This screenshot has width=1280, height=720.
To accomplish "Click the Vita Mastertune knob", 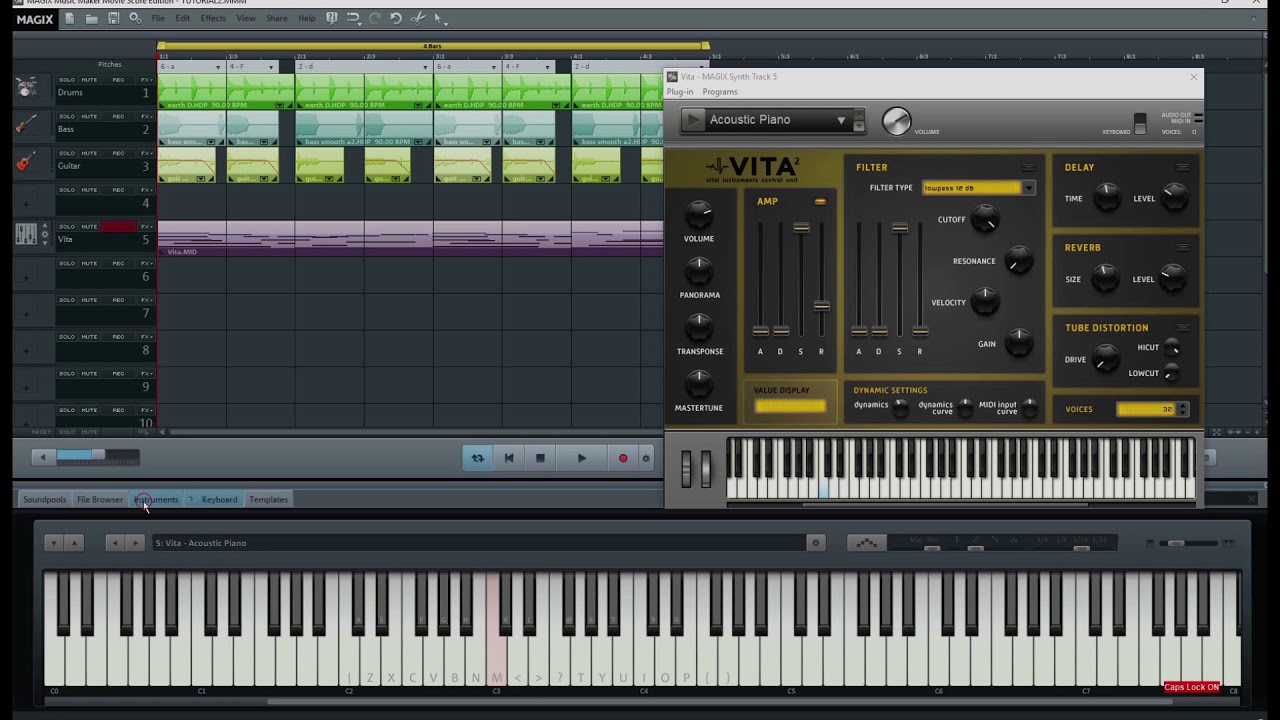I will (699, 383).
